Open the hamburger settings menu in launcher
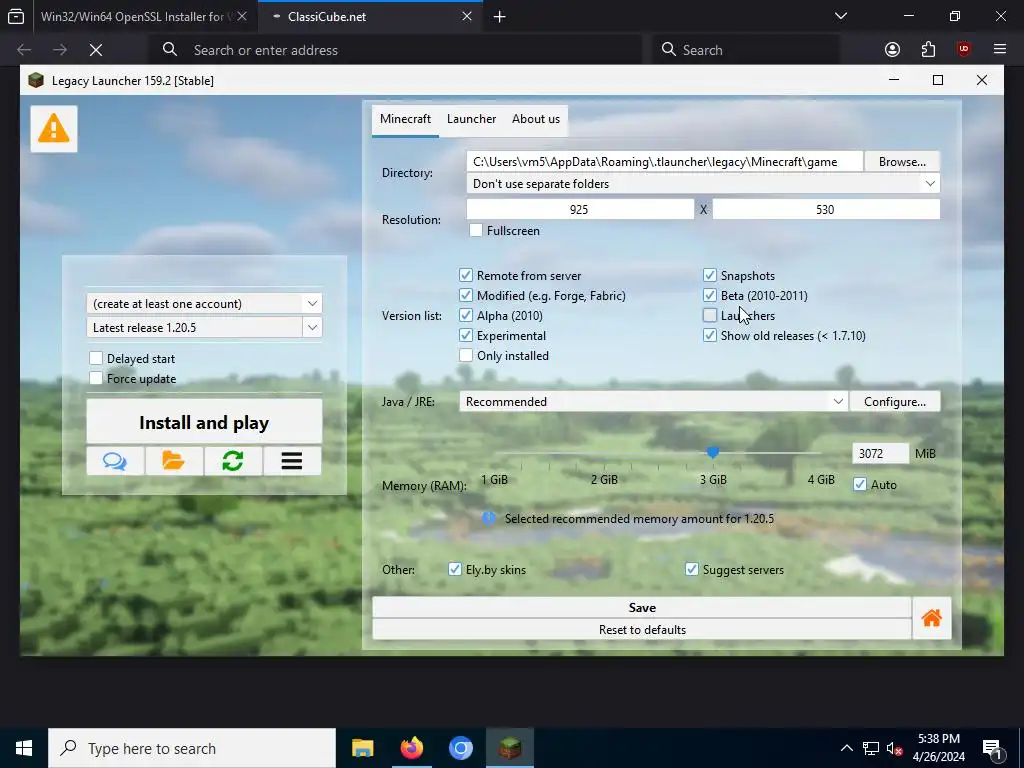The image size is (1024, 768). [x=292, y=461]
